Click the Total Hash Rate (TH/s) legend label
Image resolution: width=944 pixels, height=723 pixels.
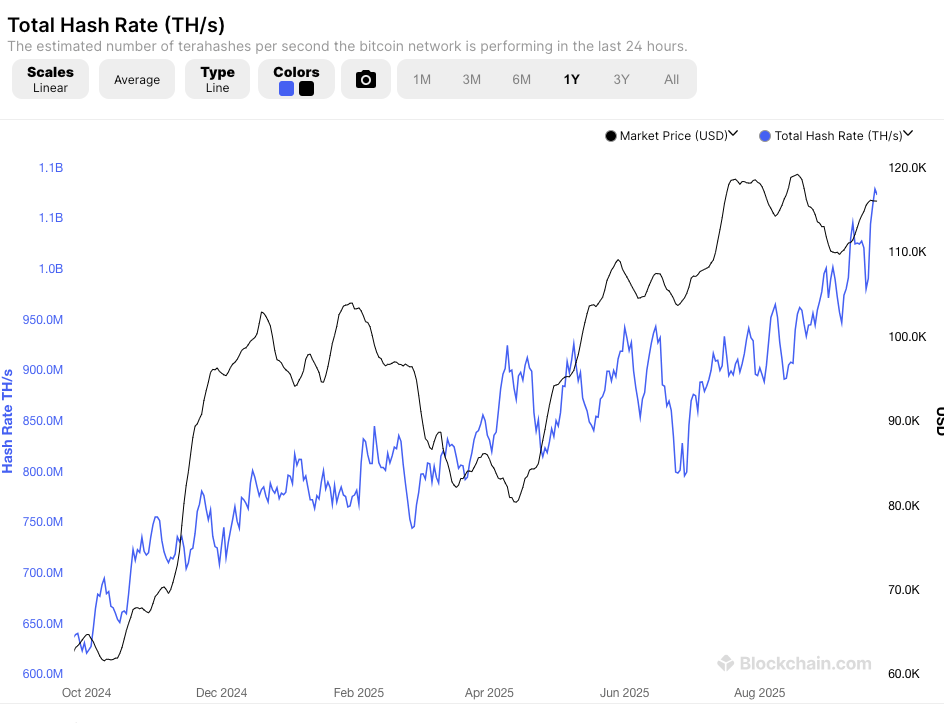[x=838, y=136]
